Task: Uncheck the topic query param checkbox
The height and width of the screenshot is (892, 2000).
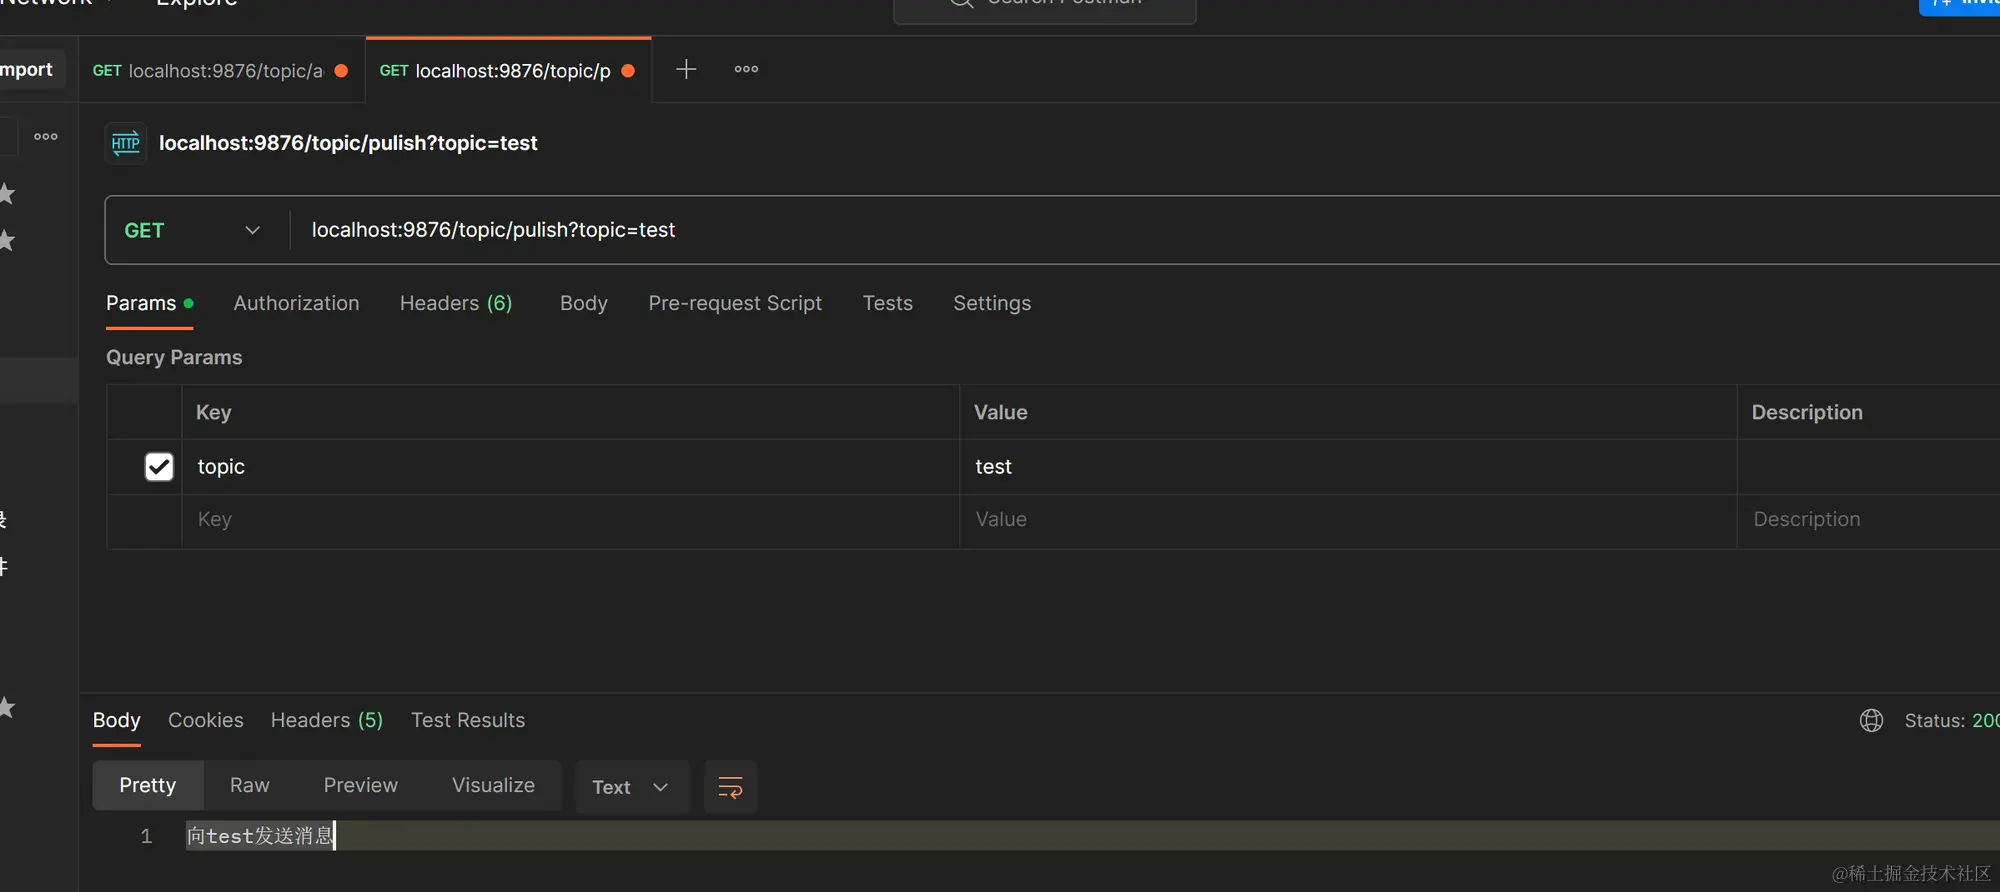Action: pos(159,467)
